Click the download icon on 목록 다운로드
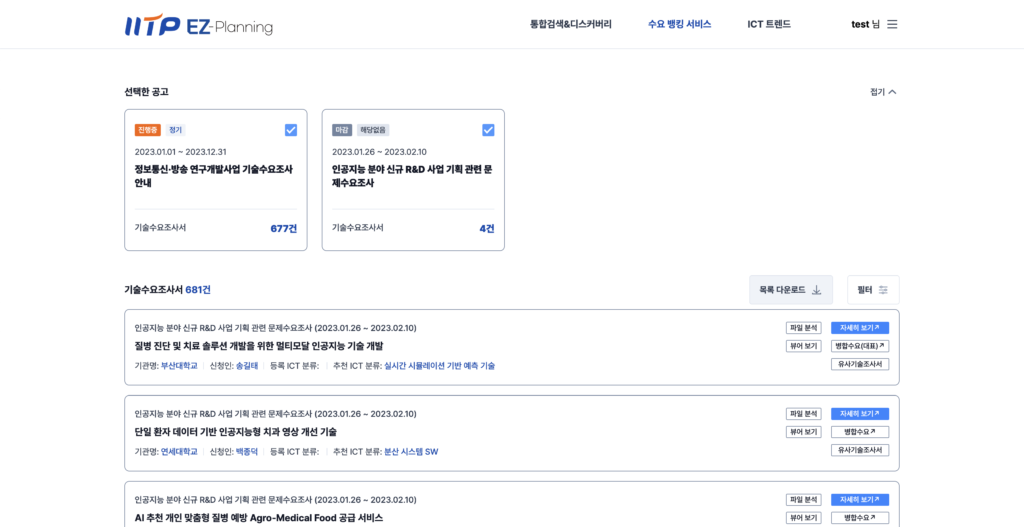The height and width of the screenshot is (527, 1024). point(816,290)
